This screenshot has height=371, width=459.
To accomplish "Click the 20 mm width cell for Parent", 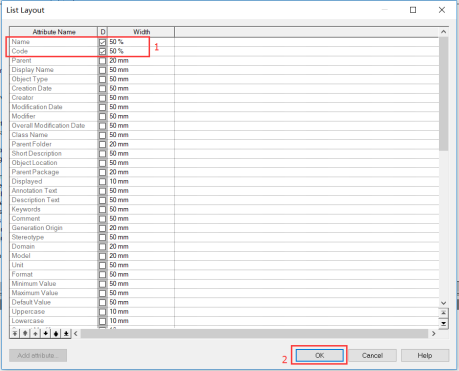I will (141, 61).
